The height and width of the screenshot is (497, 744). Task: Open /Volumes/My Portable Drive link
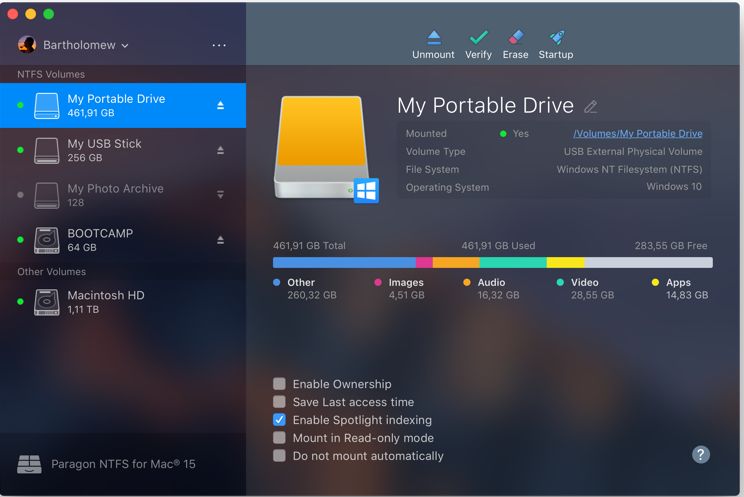tap(638, 133)
